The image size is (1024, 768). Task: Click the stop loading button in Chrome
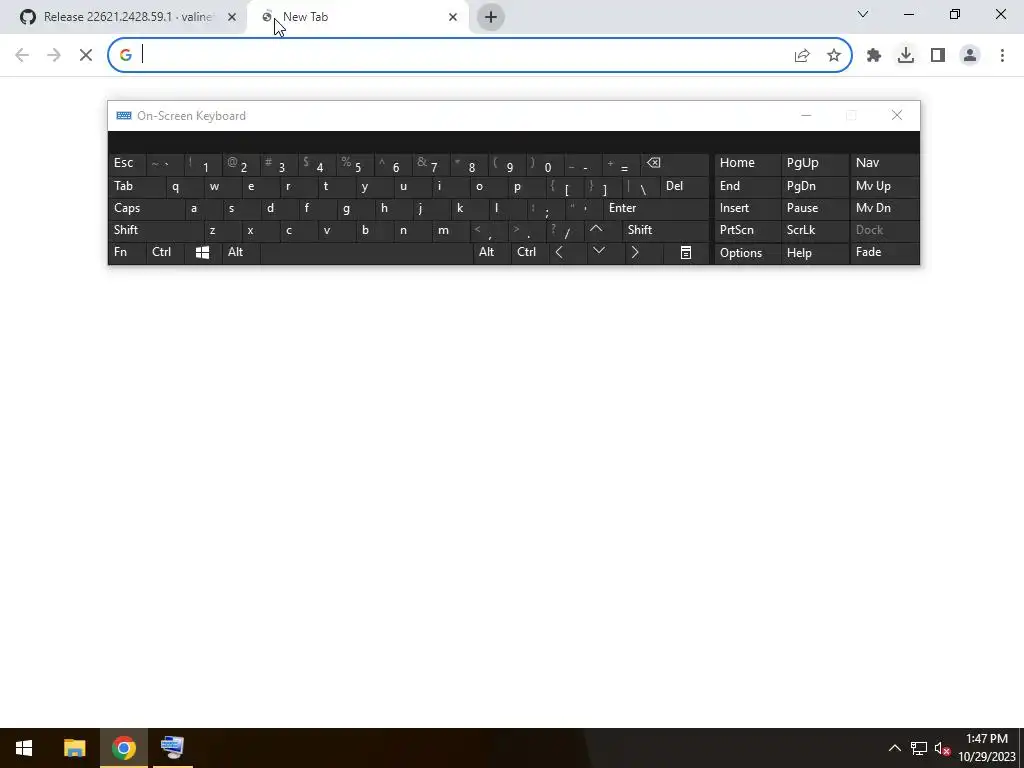point(86,55)
